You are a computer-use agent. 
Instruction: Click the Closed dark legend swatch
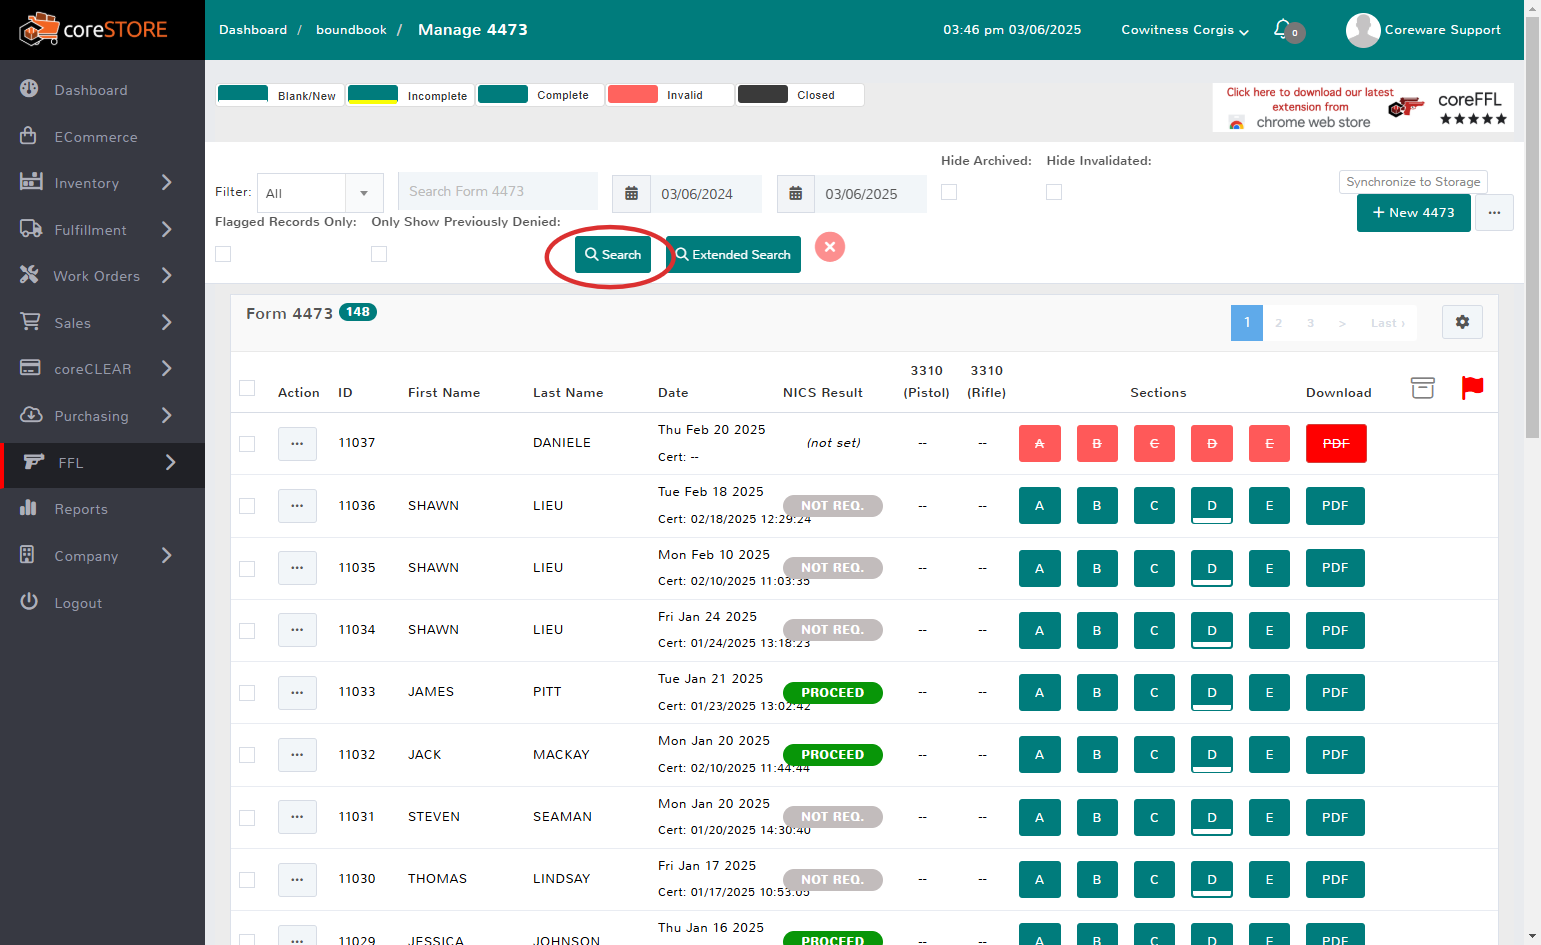click(x=762, y=94)
